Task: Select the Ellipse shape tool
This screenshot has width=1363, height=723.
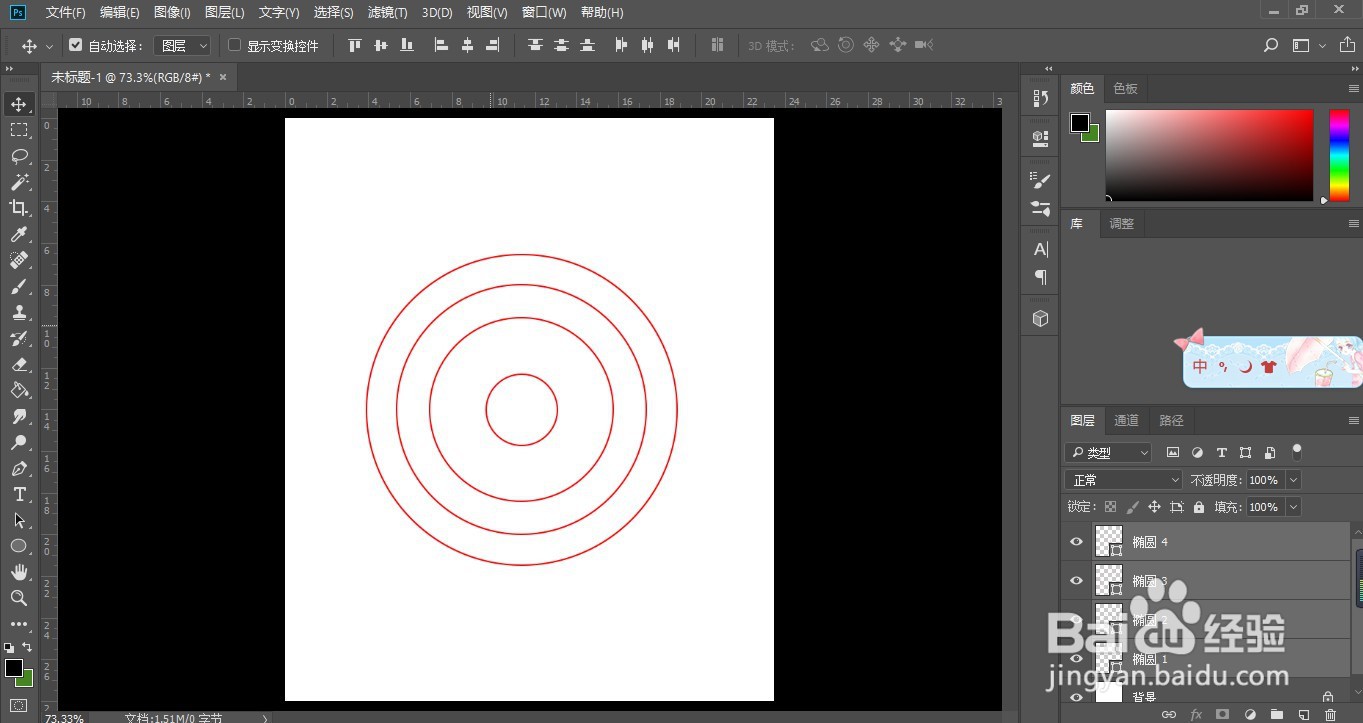Action: pos(19,546)
